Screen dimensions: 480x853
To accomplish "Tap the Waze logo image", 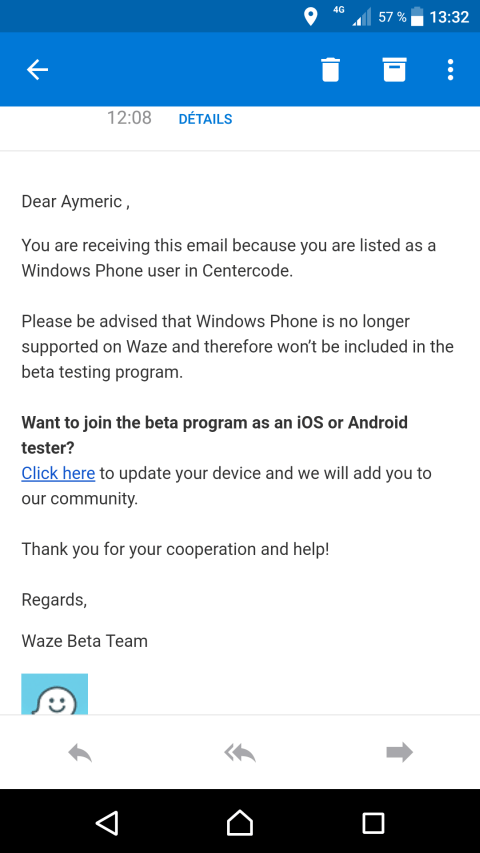I will click(54, 694).
